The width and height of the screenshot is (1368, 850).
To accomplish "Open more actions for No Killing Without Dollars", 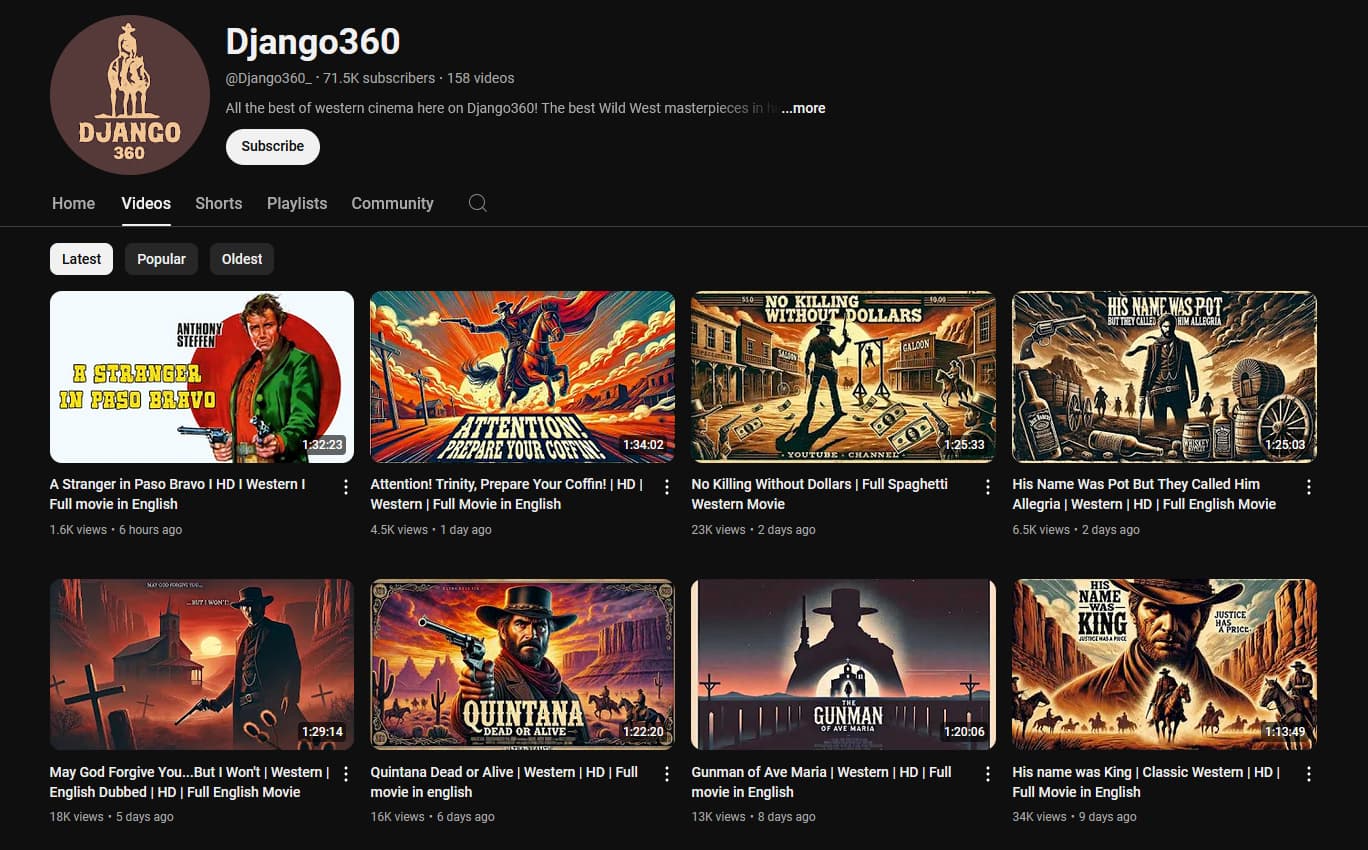I will (x=988, y=487).
